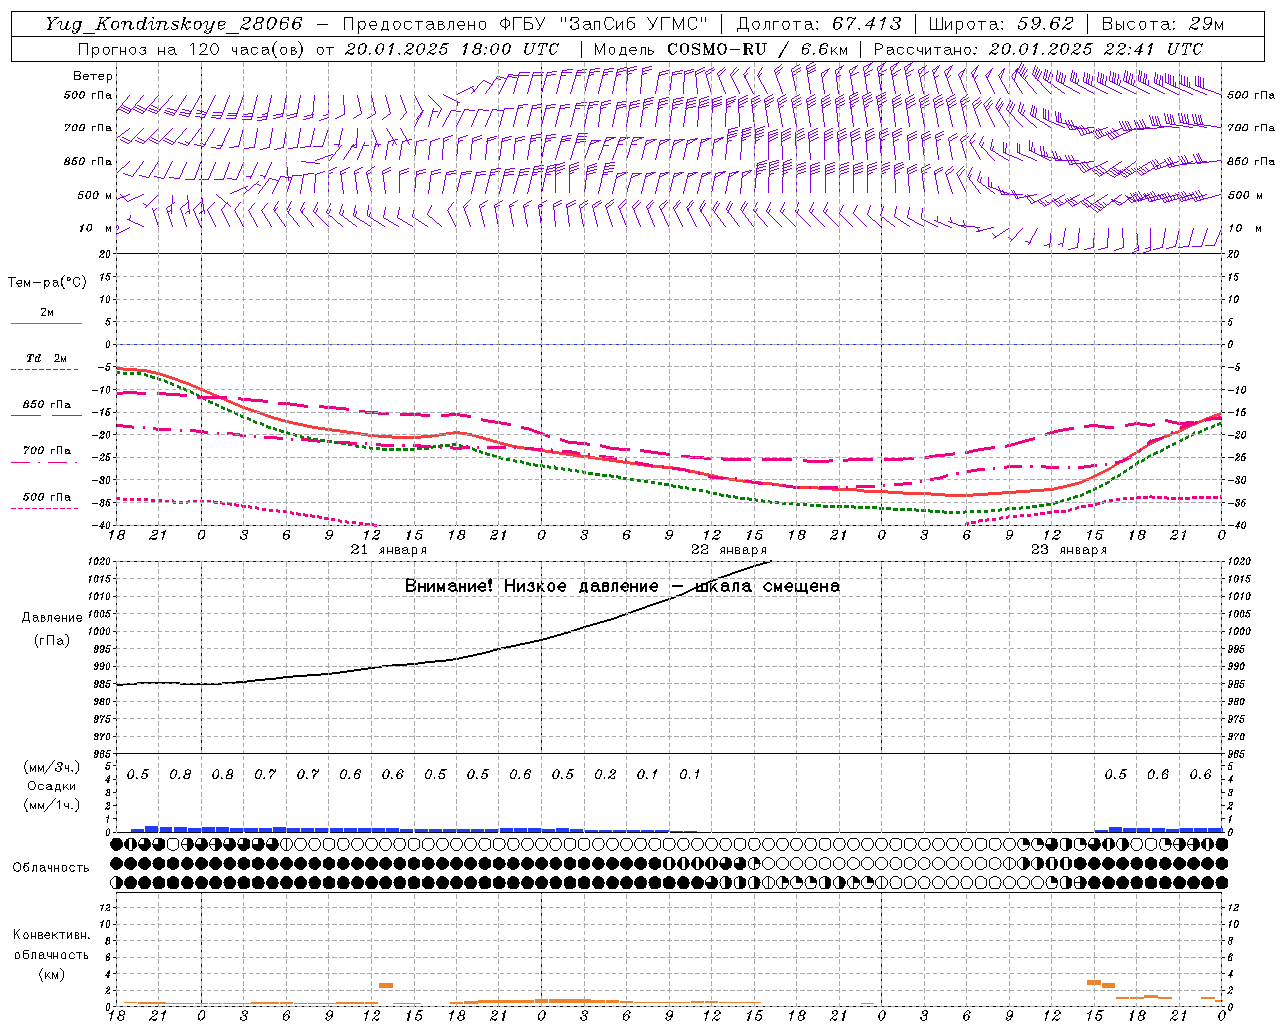1280x1024 pixels.
Task: Click the (км) unit label
Action: [x=52, y=974]
